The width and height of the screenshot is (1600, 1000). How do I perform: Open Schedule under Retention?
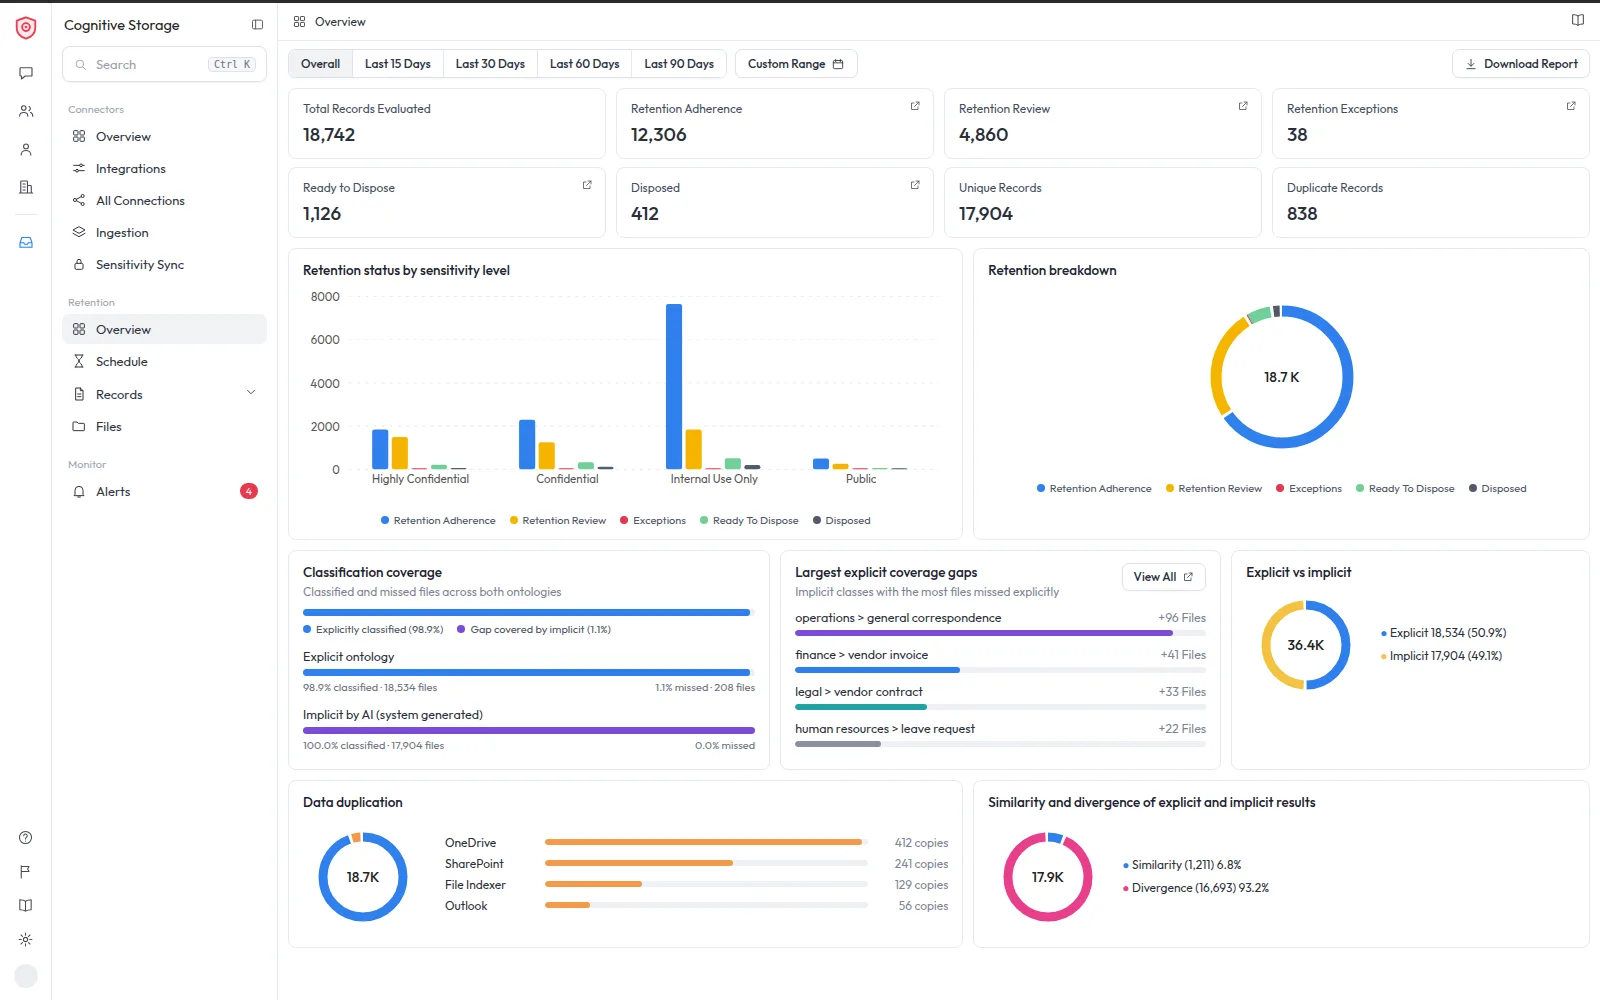[x=164, y=362]
